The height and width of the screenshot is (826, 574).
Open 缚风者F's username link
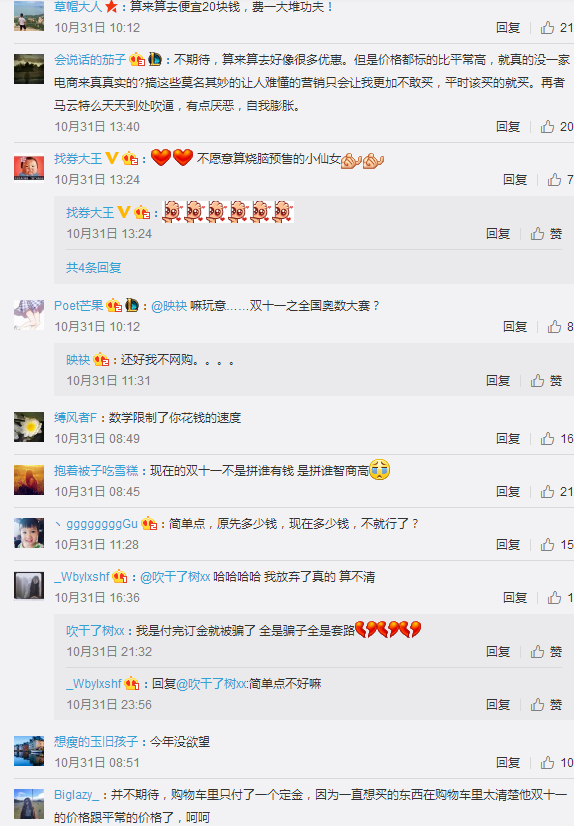pyautogui.click(x=75, y=418)
